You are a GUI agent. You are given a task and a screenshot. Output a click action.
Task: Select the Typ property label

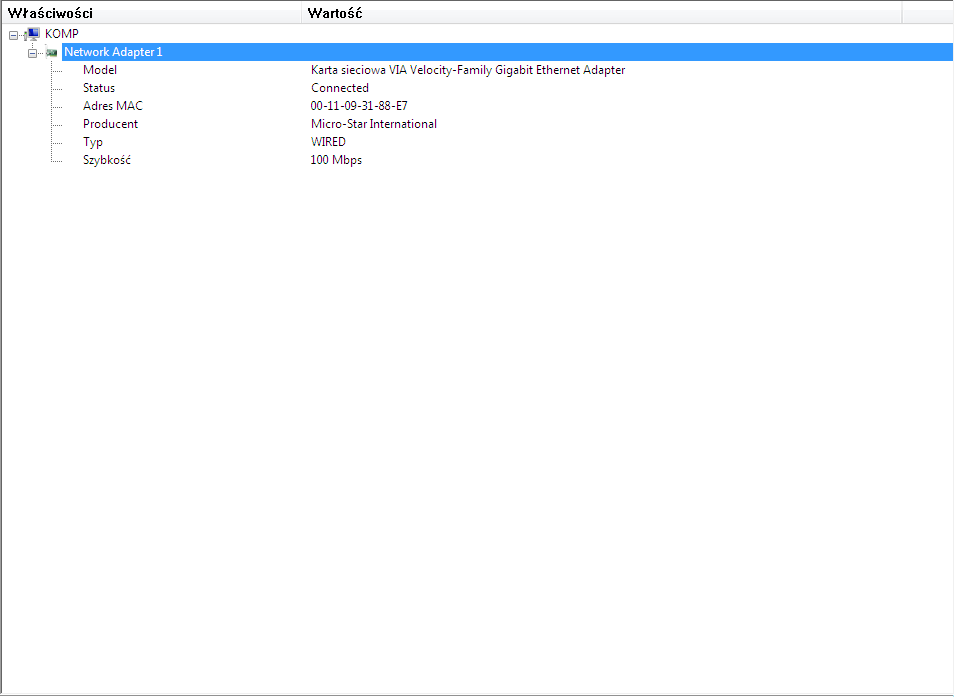click(x=92, y=142)
